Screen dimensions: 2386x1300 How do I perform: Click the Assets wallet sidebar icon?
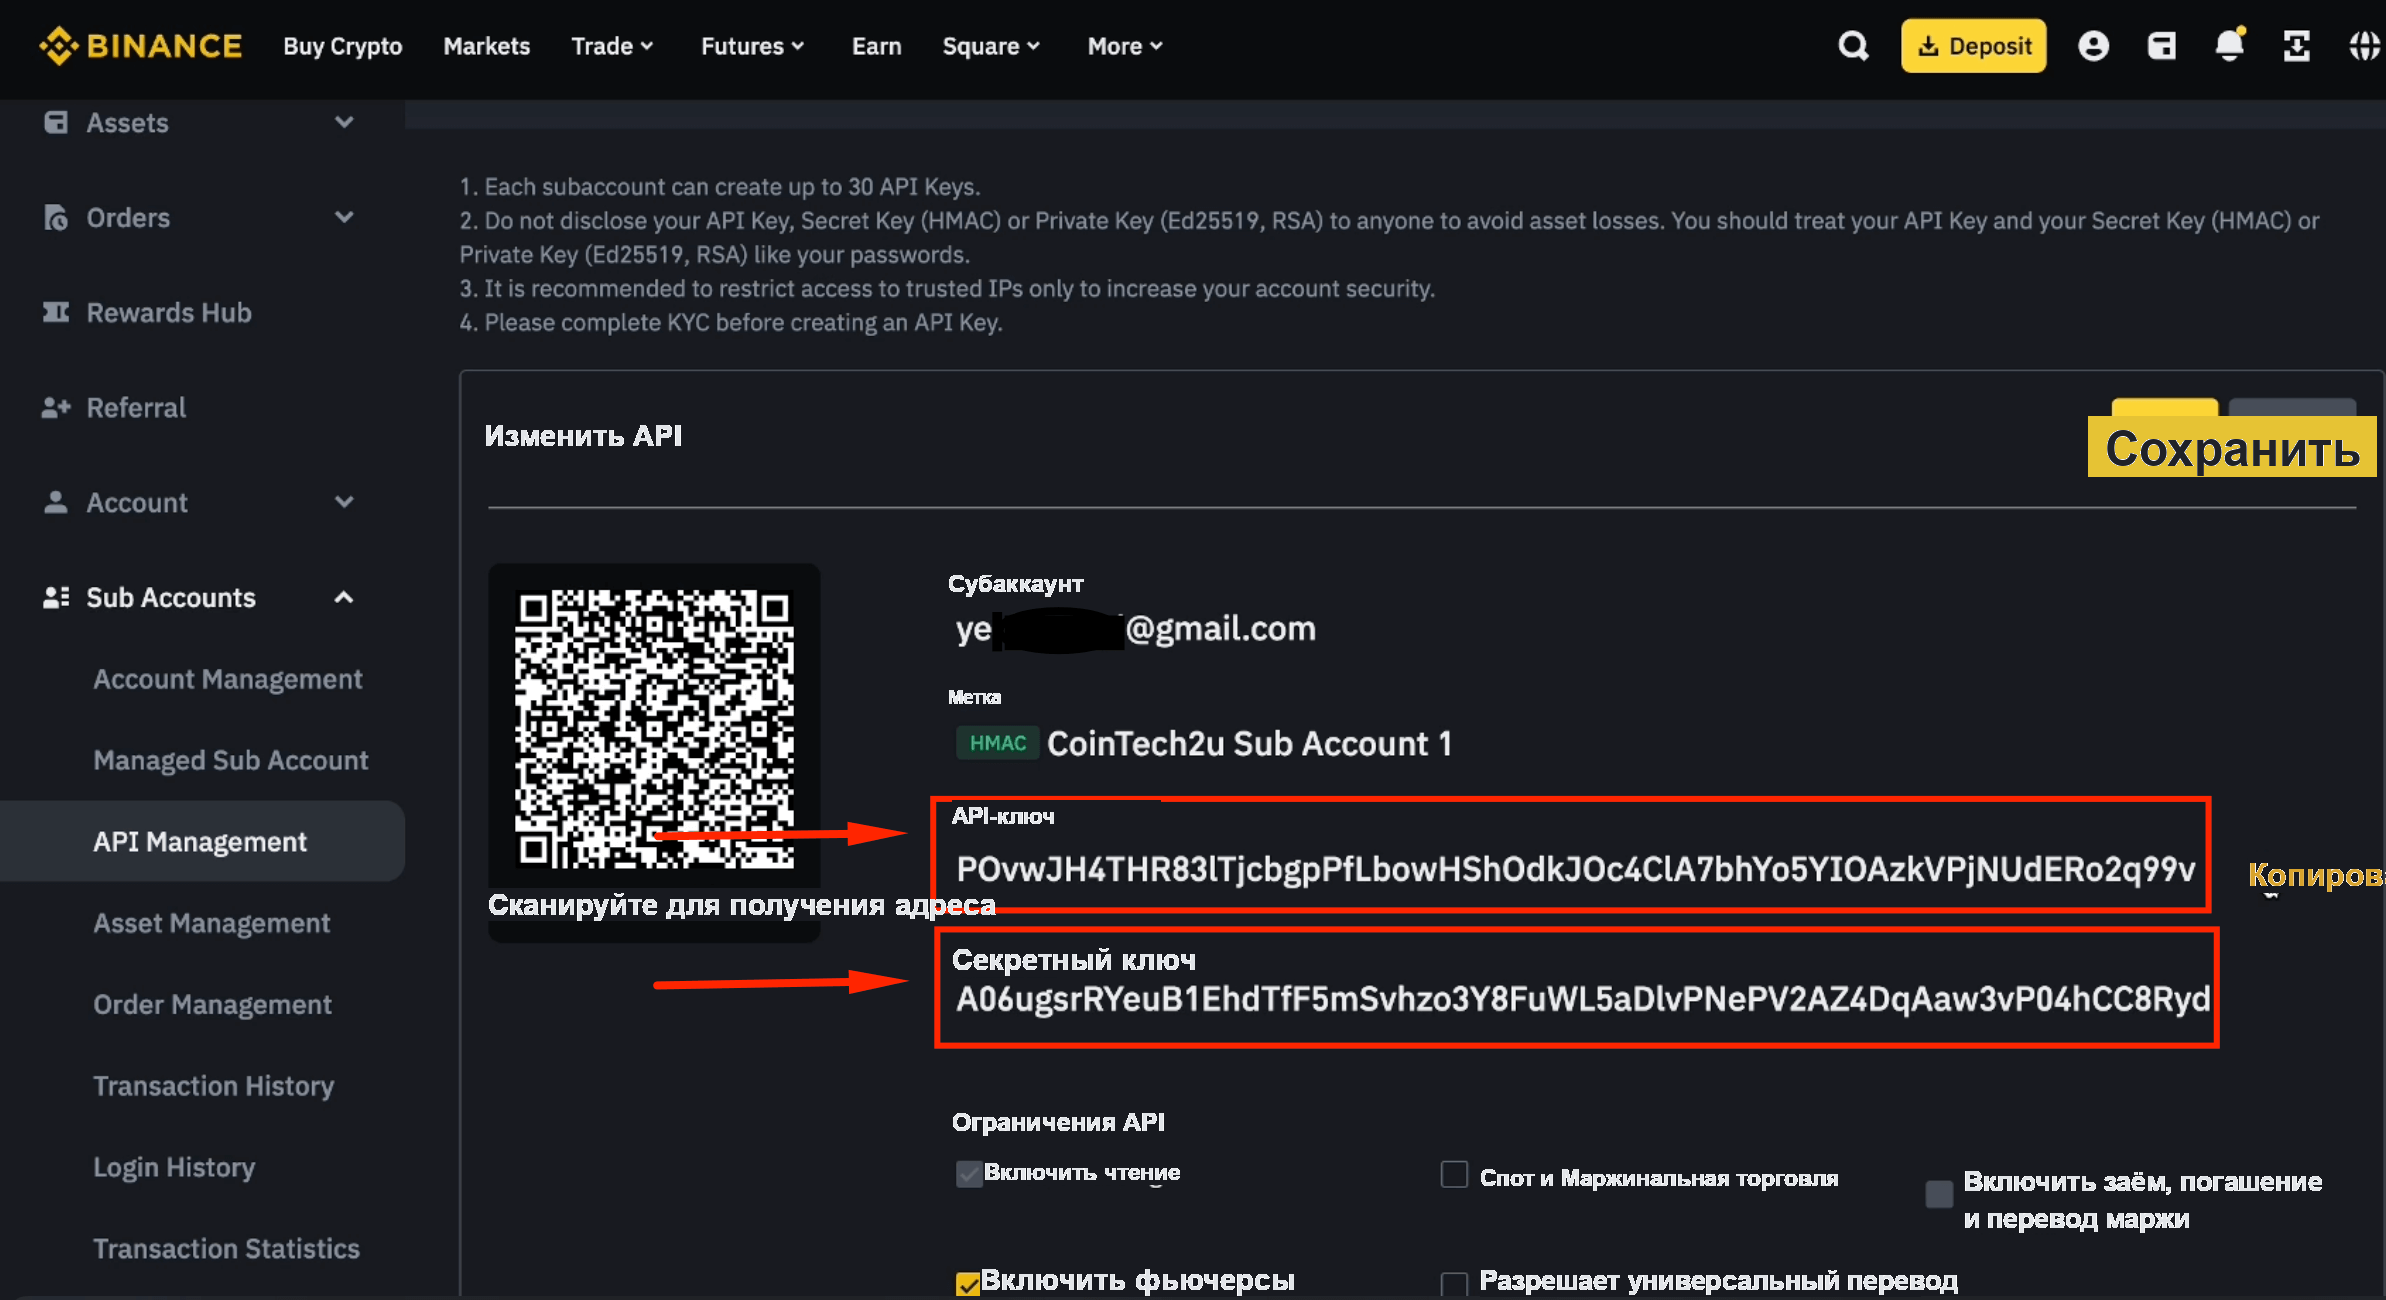[x=56, y=122]
